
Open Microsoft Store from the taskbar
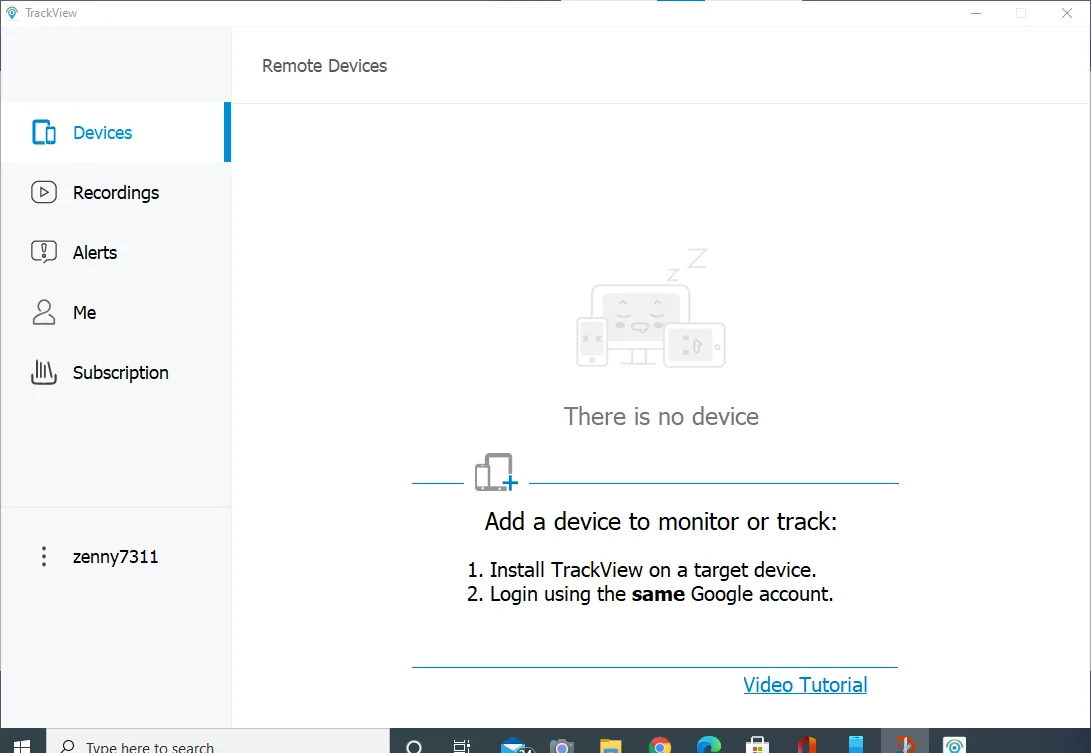point(757,744)
